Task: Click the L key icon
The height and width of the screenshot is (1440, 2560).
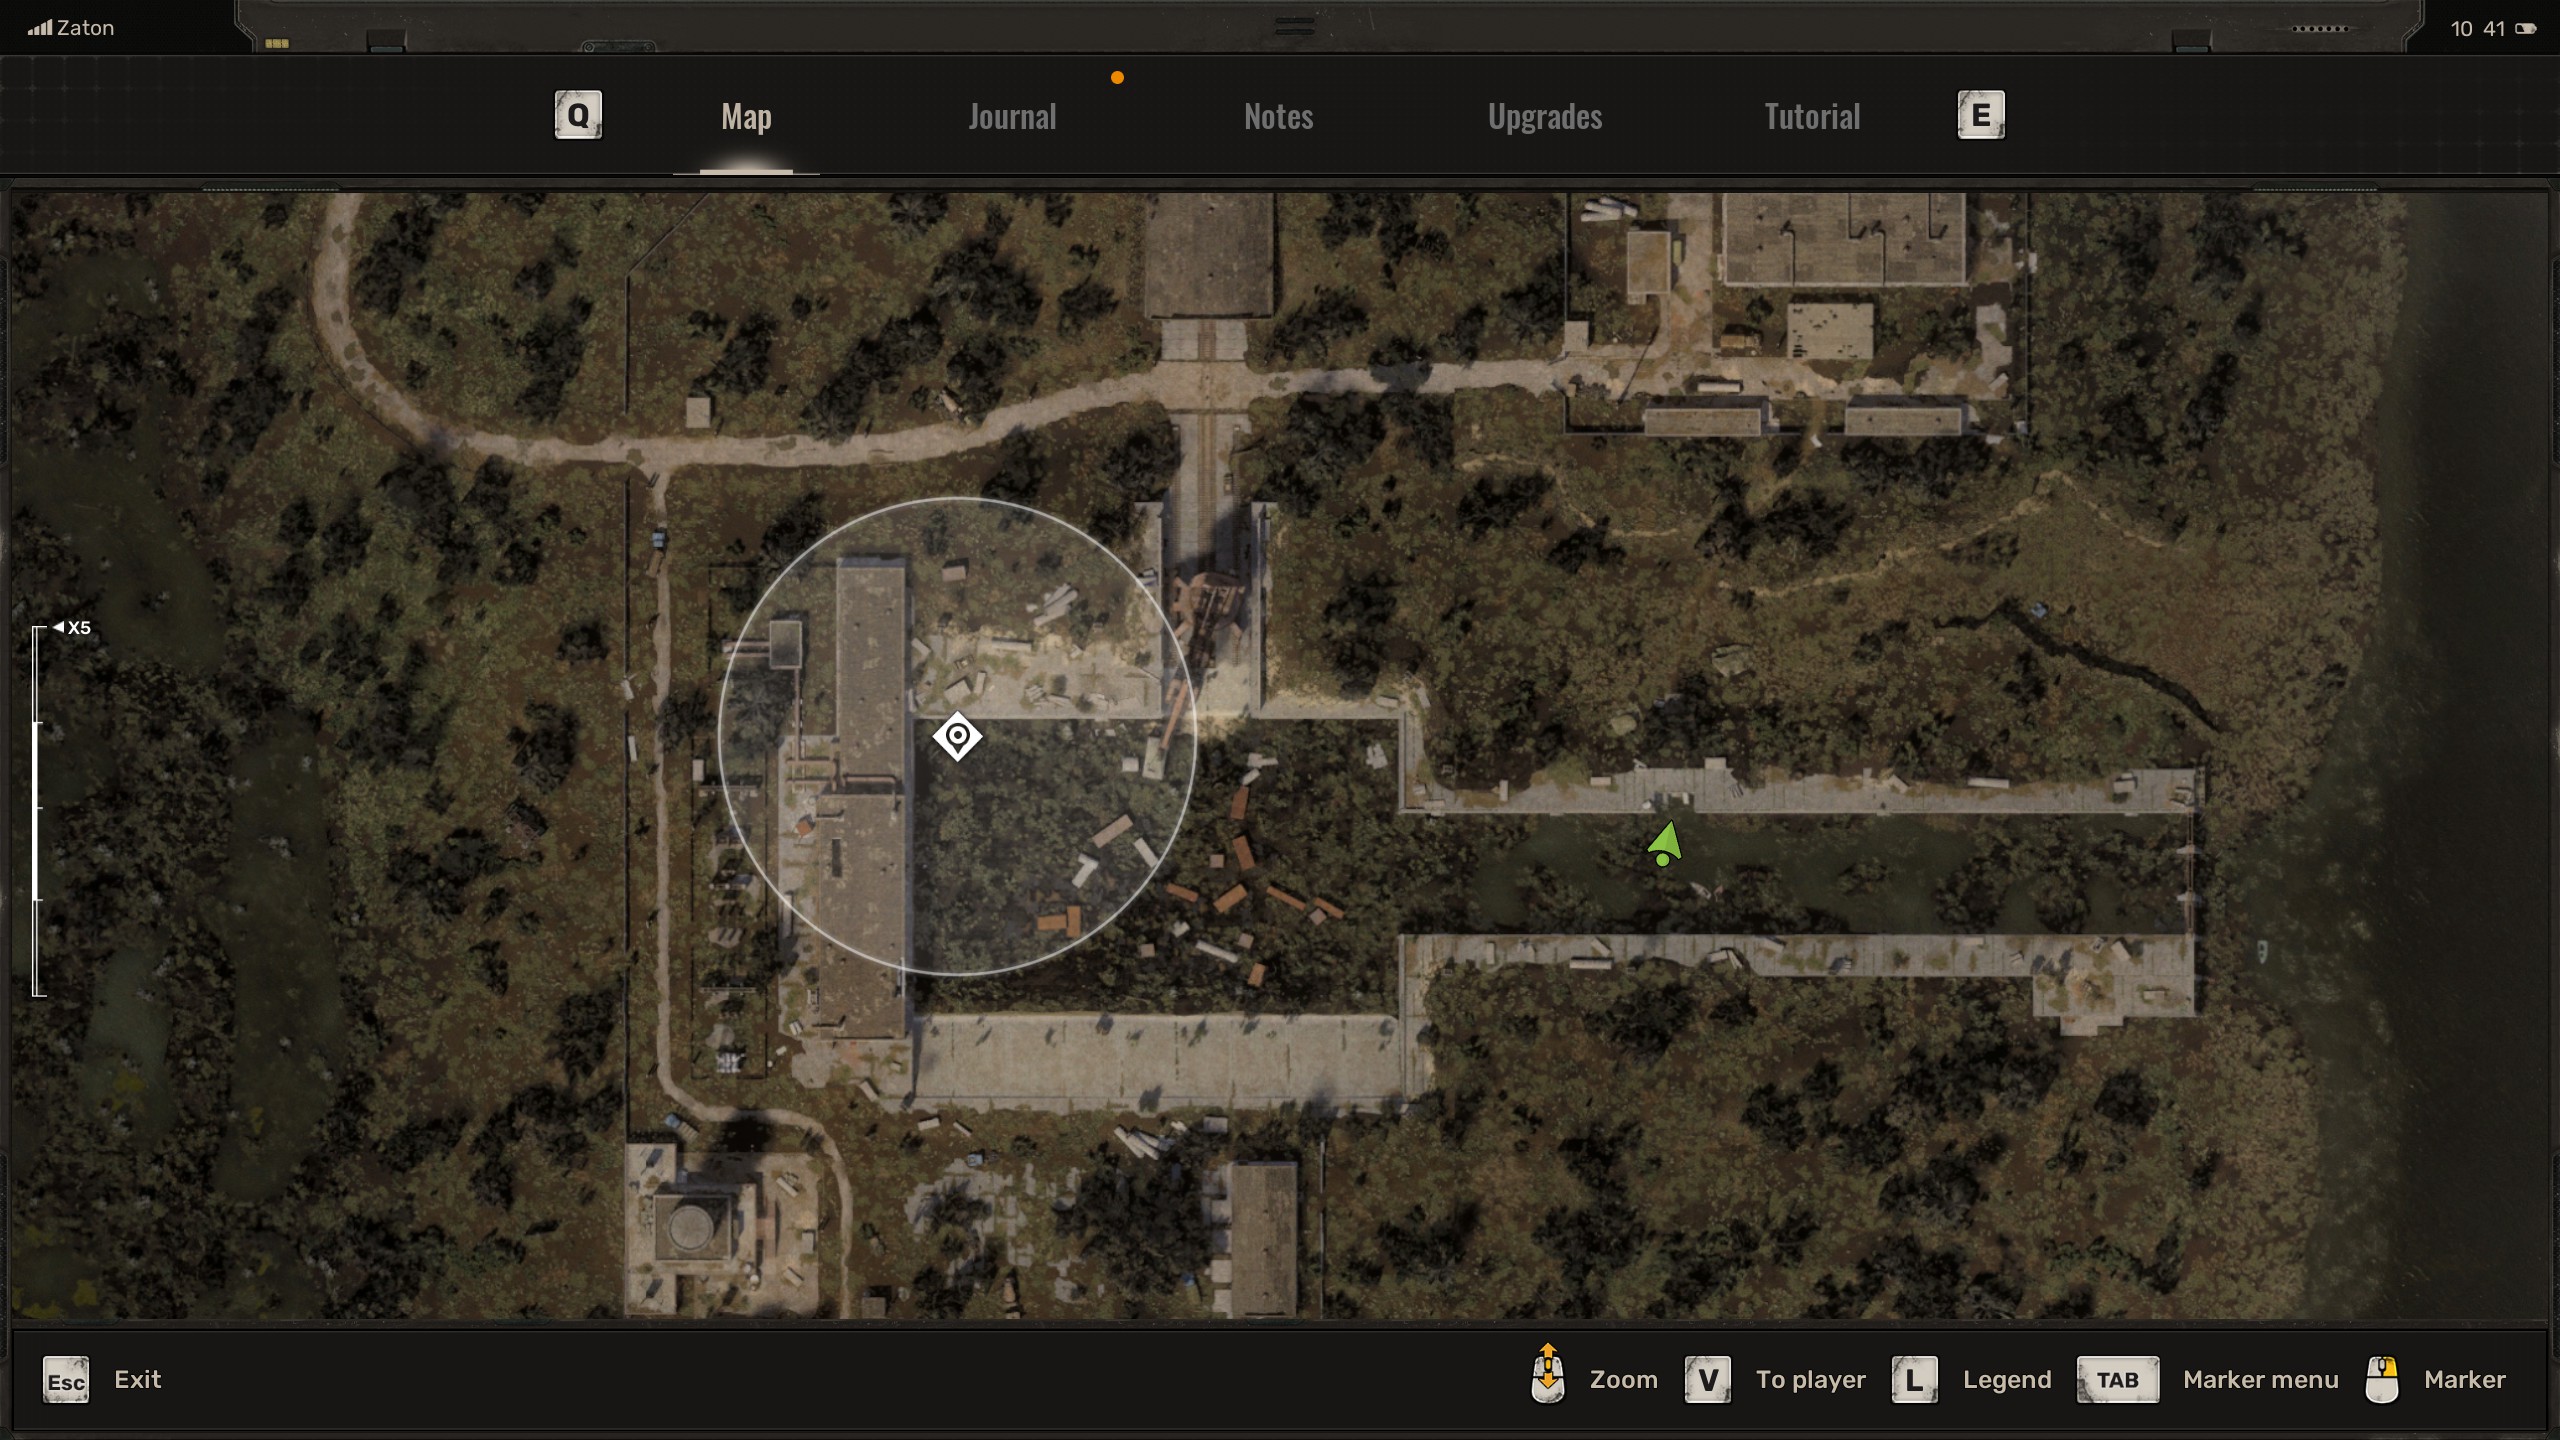Action: pyautogui.click(x=1915, y=1381)
